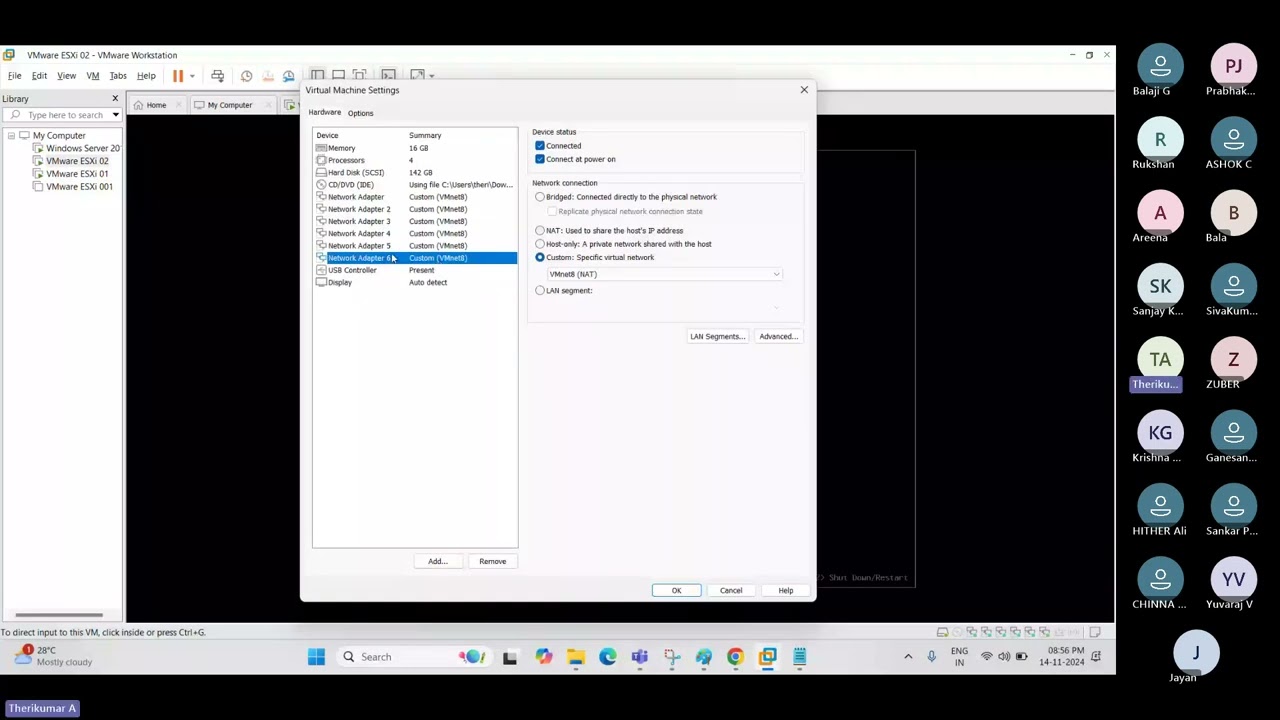Click the Help button in settings dialog
The image size is (1280, 720).
786,591
